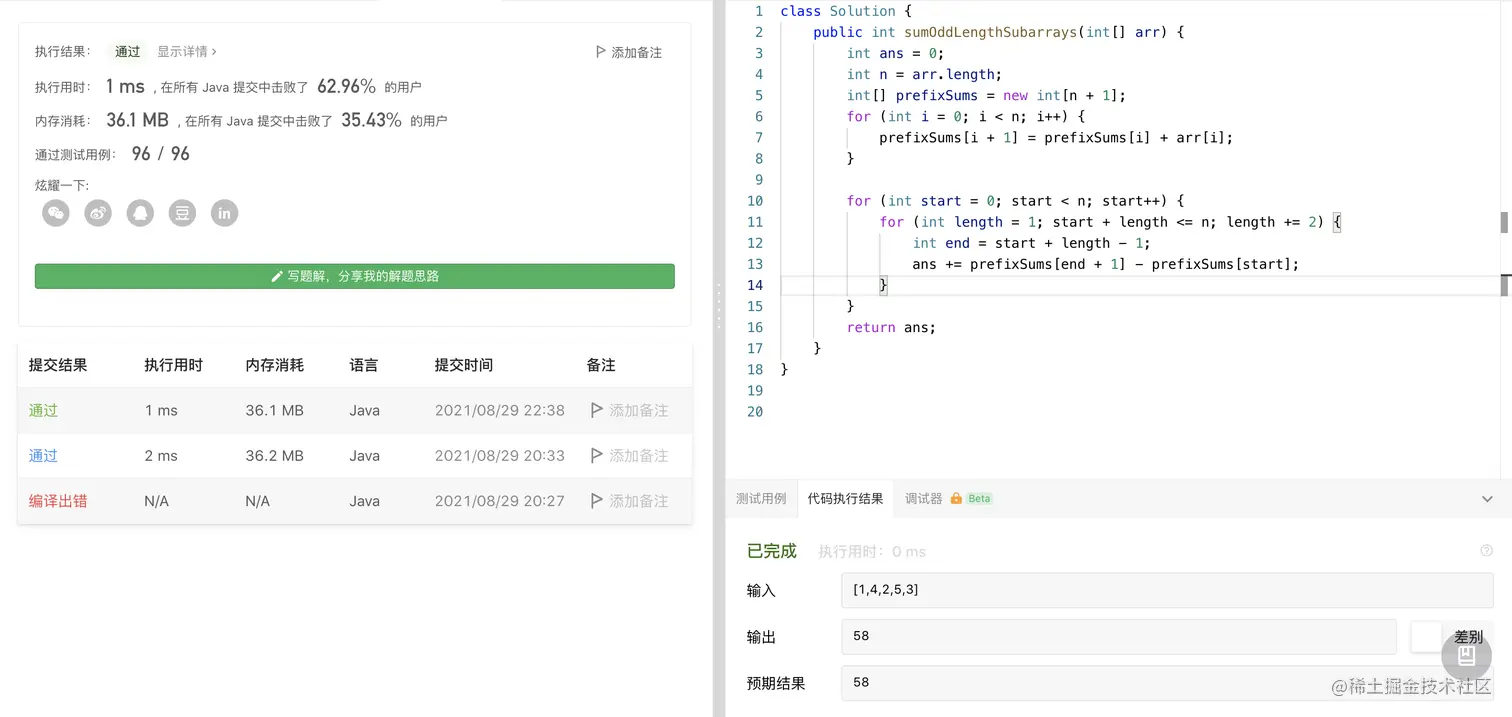The image size is (1512, 717).
Task: Click the 输入 field showing [1,4,2,5,3]
Action: click(x=1167, y=590)
